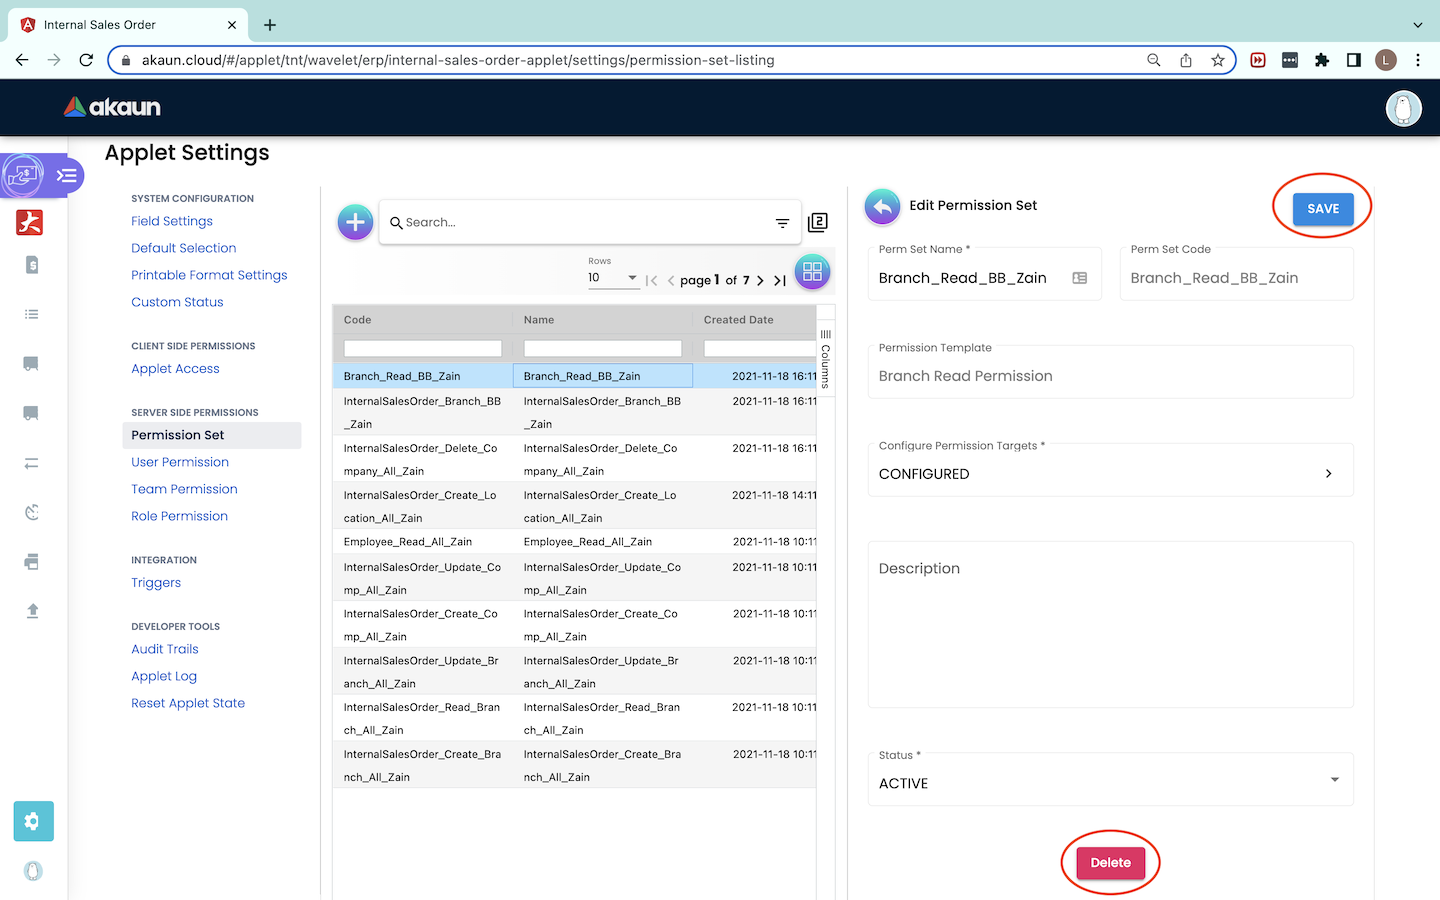Open the sidebar menu toggle icon
Screen dimensions: 1440x900
pyautogui.click(x=66, y=176)
